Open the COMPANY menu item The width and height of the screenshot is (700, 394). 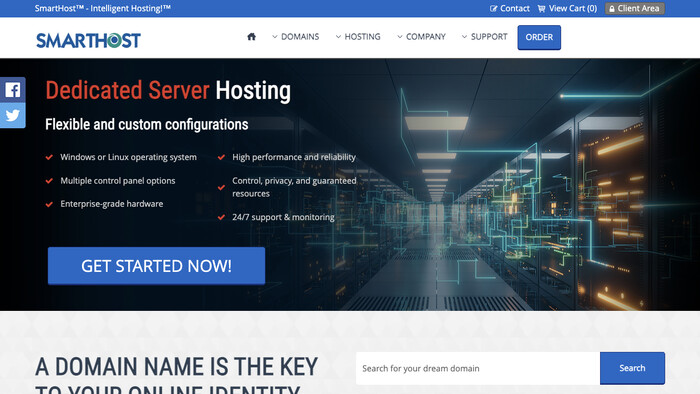point(426,37)
